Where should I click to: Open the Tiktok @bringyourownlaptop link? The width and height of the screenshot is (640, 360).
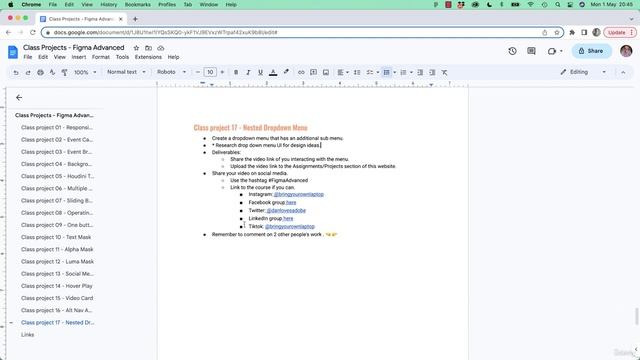pos(290,226)
